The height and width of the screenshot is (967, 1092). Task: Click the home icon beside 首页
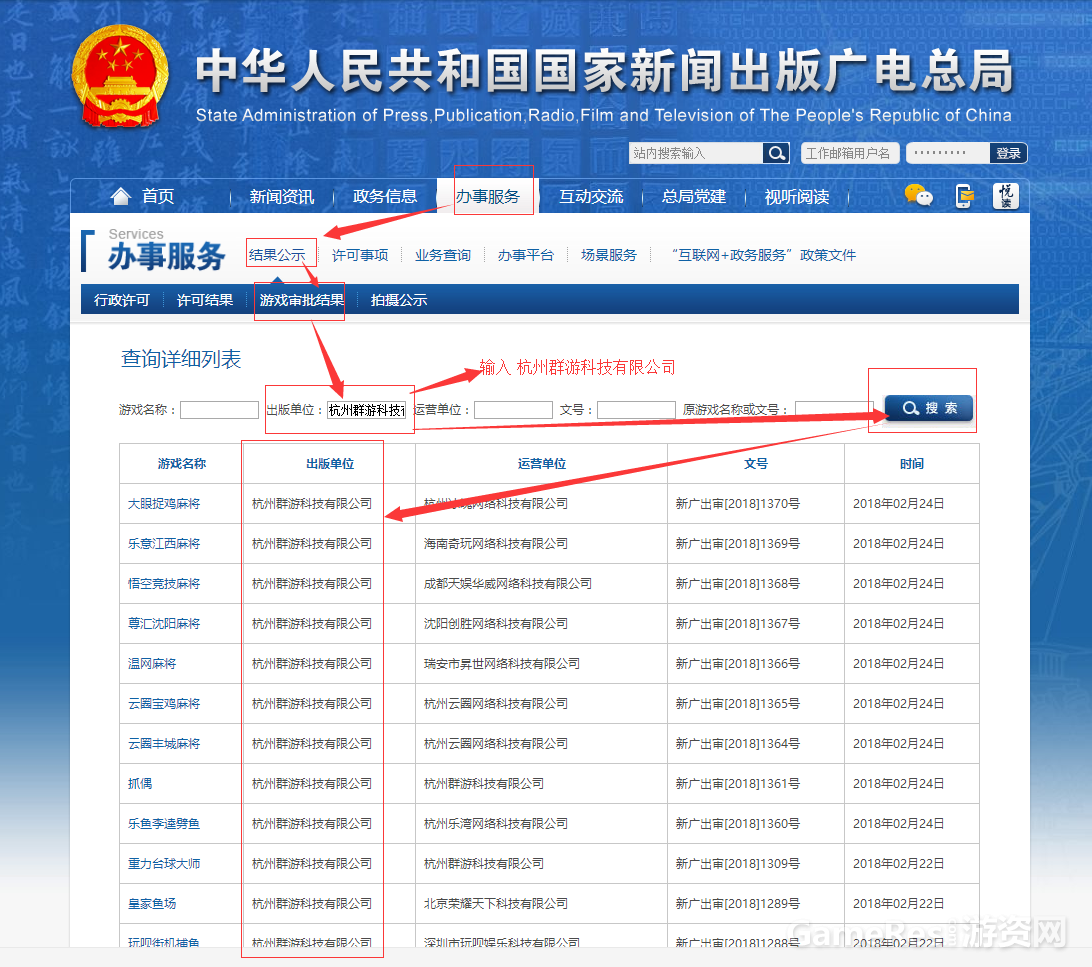[120, 196]
